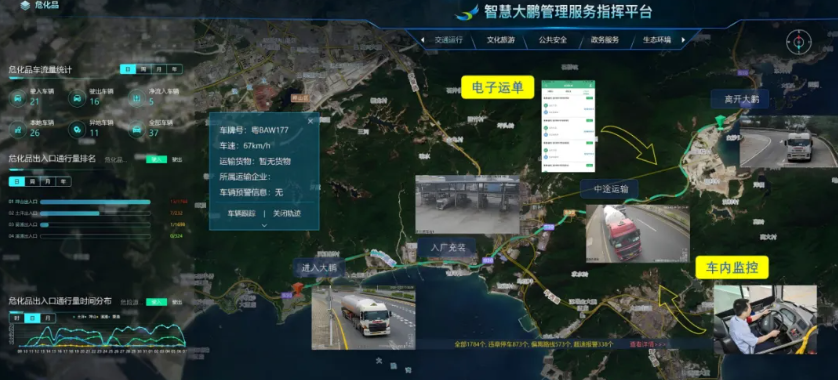Open the 生态环境 tab

point(657,40)
